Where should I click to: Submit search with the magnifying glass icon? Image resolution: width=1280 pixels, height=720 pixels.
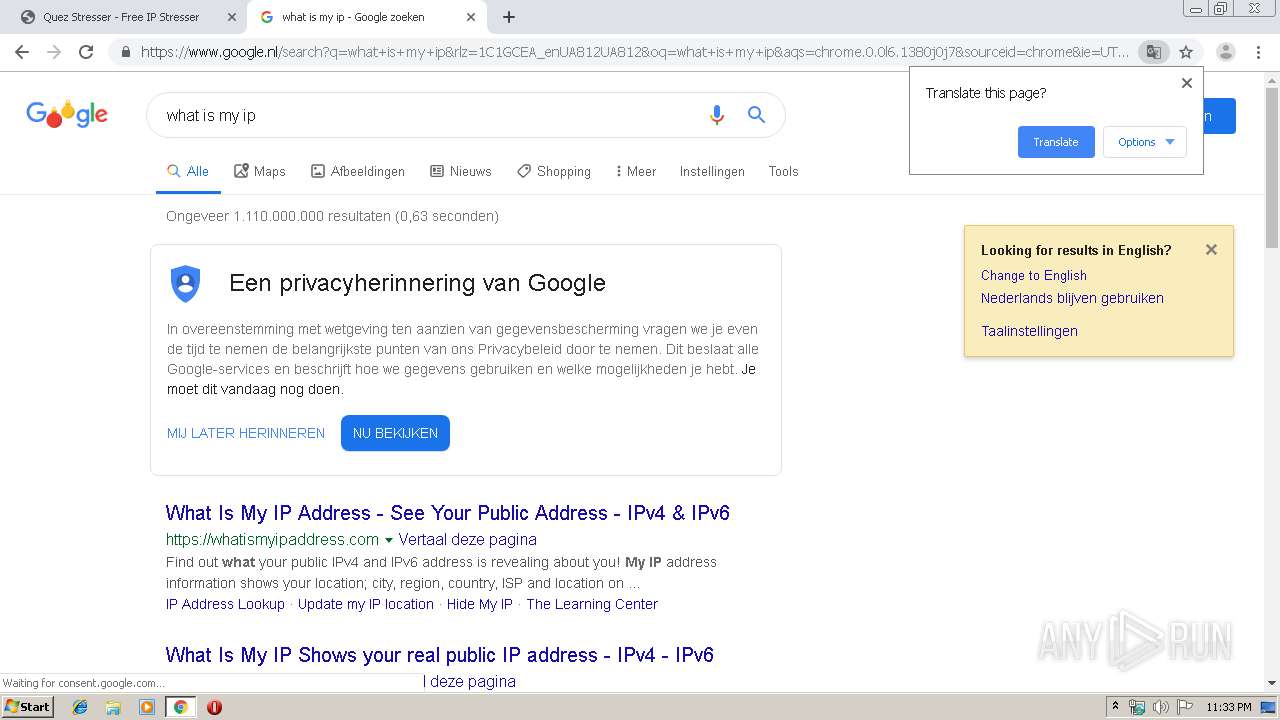pyautogui.click(x=756, y=115)
